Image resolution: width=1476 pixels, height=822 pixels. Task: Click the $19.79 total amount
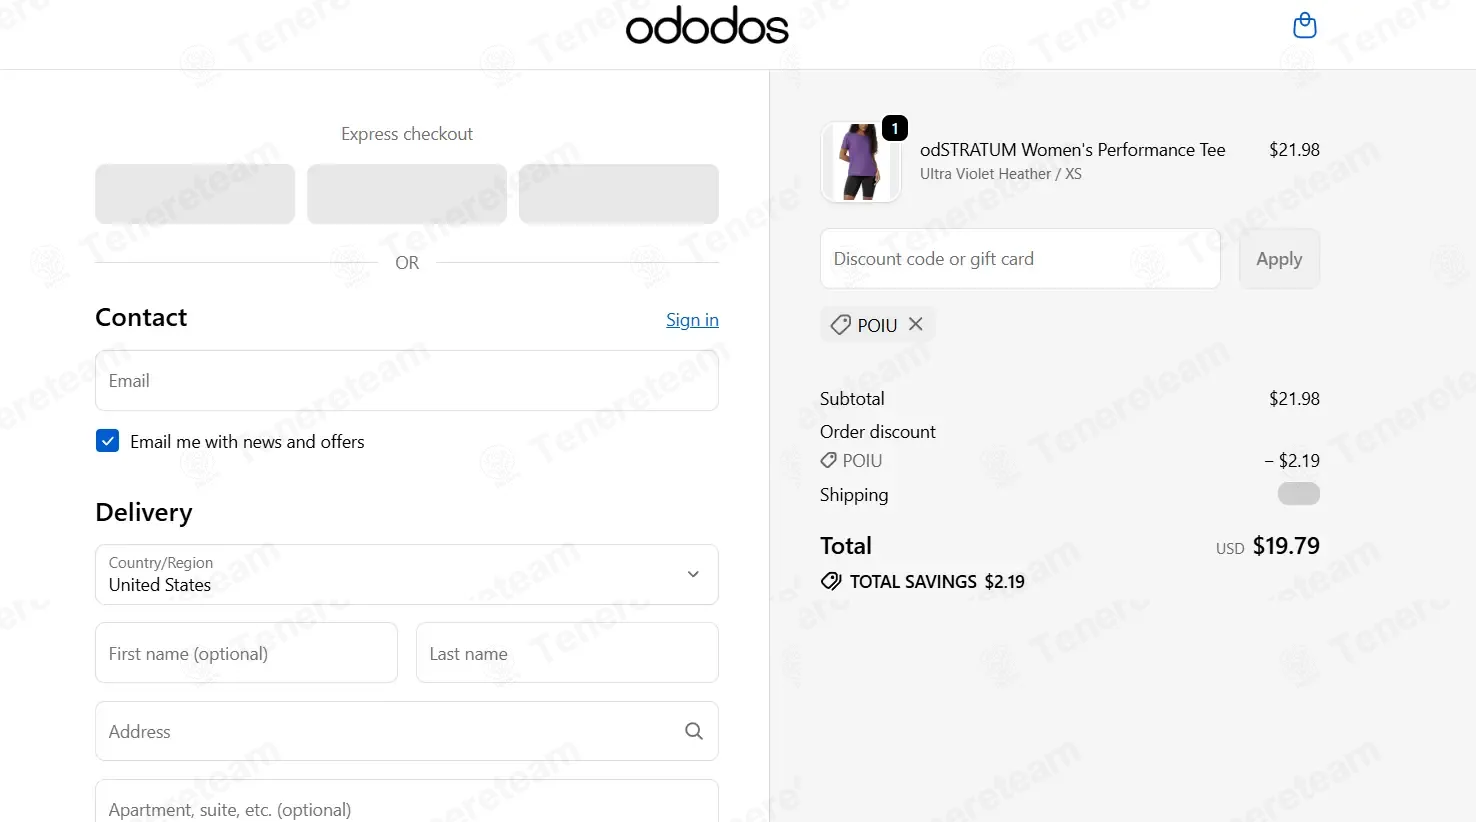[x=1286, y=546]
